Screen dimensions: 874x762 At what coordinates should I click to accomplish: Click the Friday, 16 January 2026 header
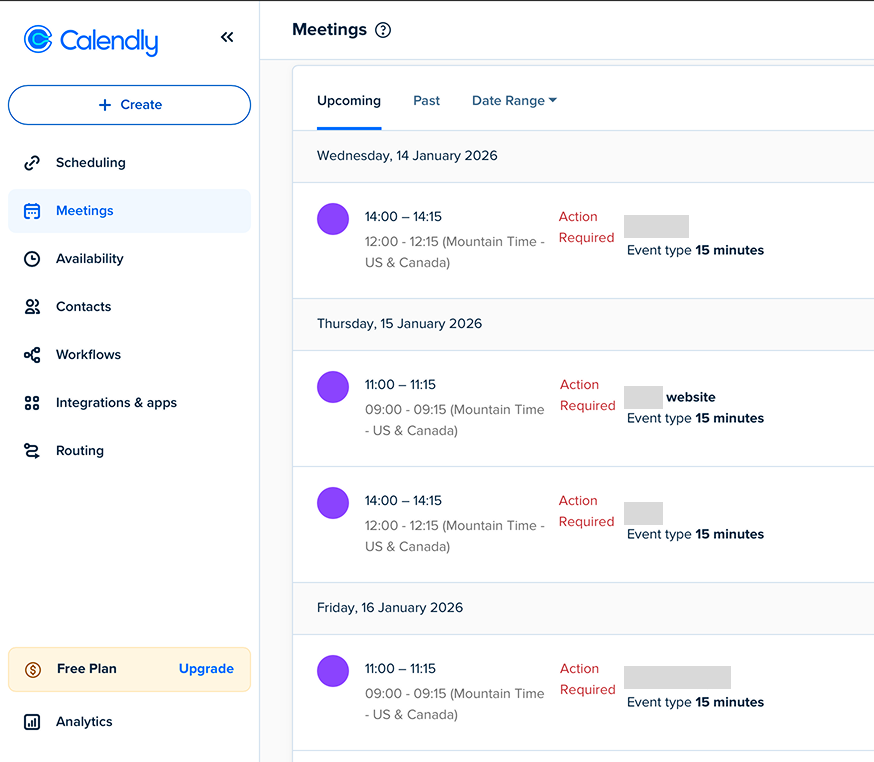(390, 608)
